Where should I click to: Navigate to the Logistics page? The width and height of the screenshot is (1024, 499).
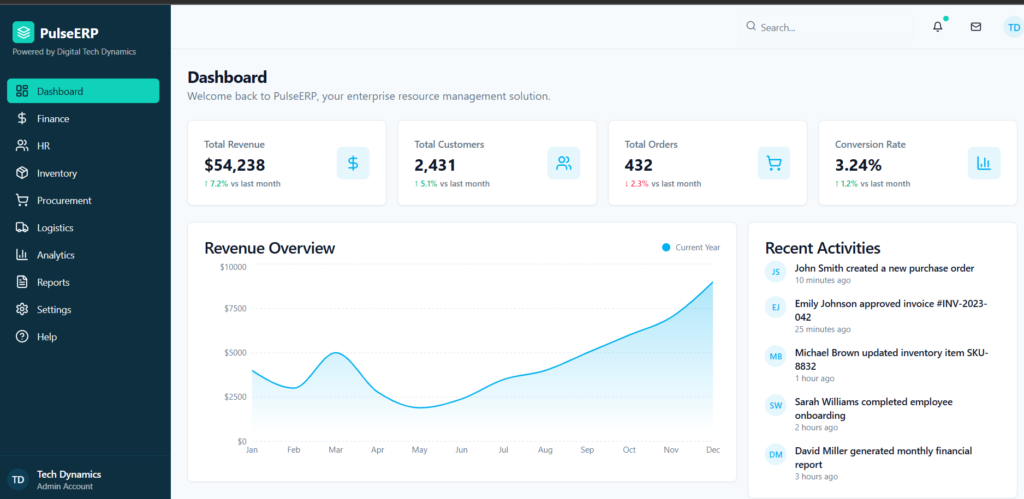coord(55,228)
